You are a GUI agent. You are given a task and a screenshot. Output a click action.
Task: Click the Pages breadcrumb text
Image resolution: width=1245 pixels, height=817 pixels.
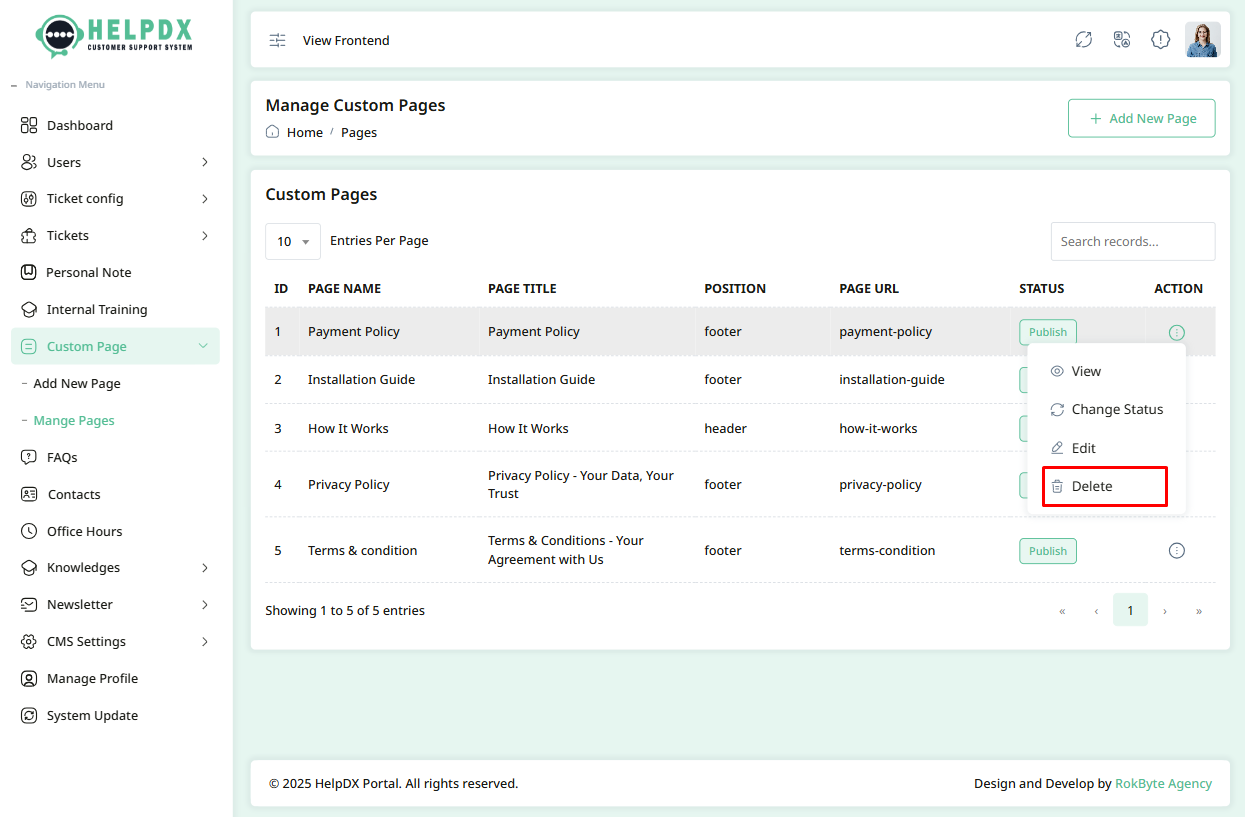[x=359, y=132]
